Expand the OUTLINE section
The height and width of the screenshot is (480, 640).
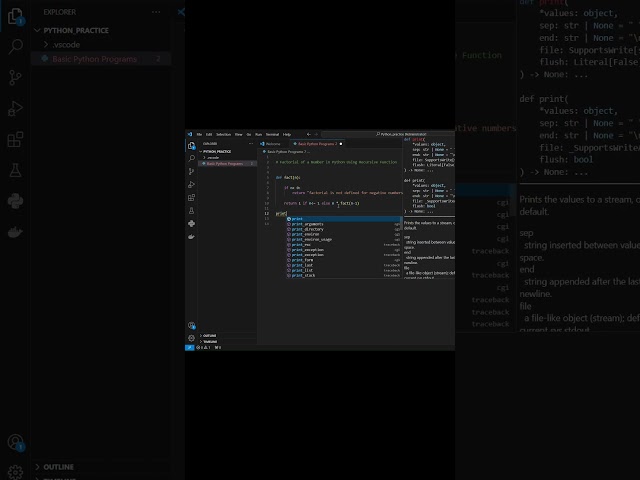coord(228,336)
